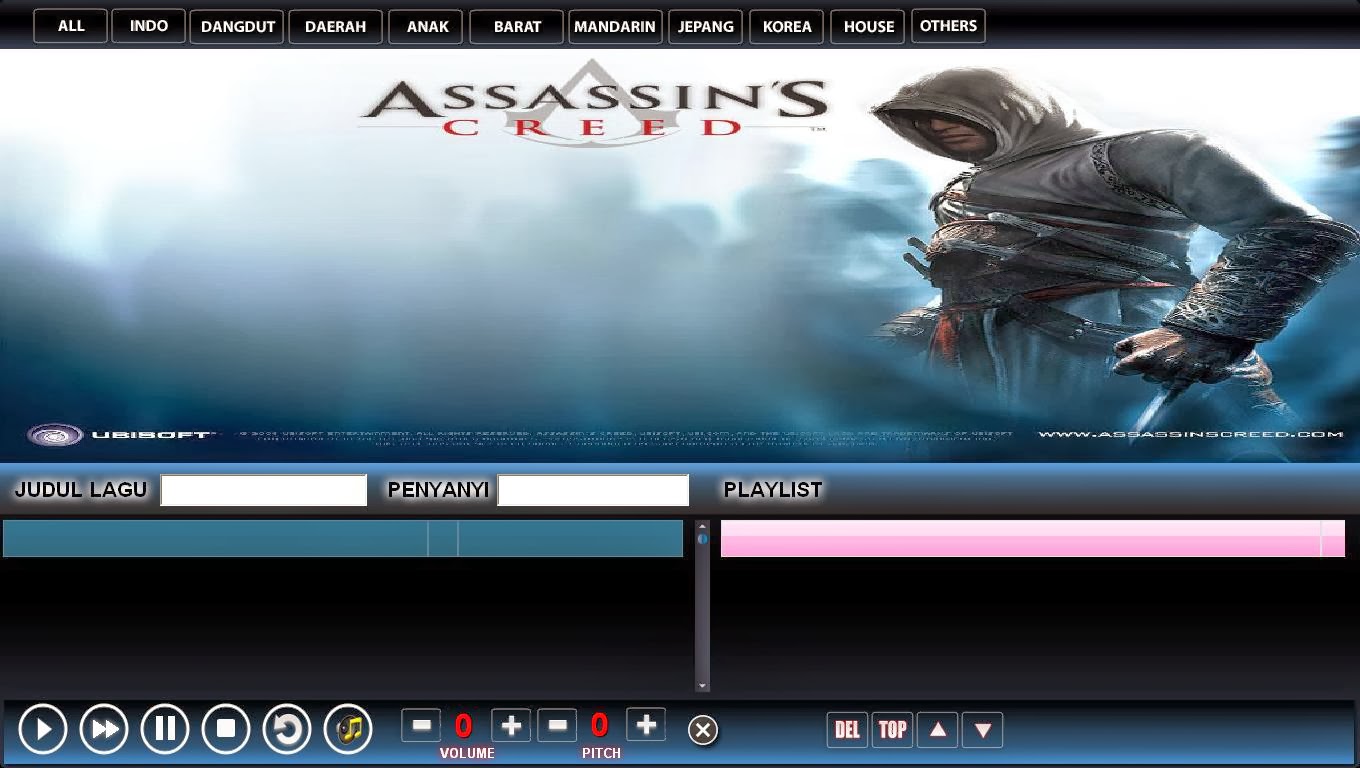Stop playback with the square button
This screenshot has width=1360, height=768.
pos(226,728)
